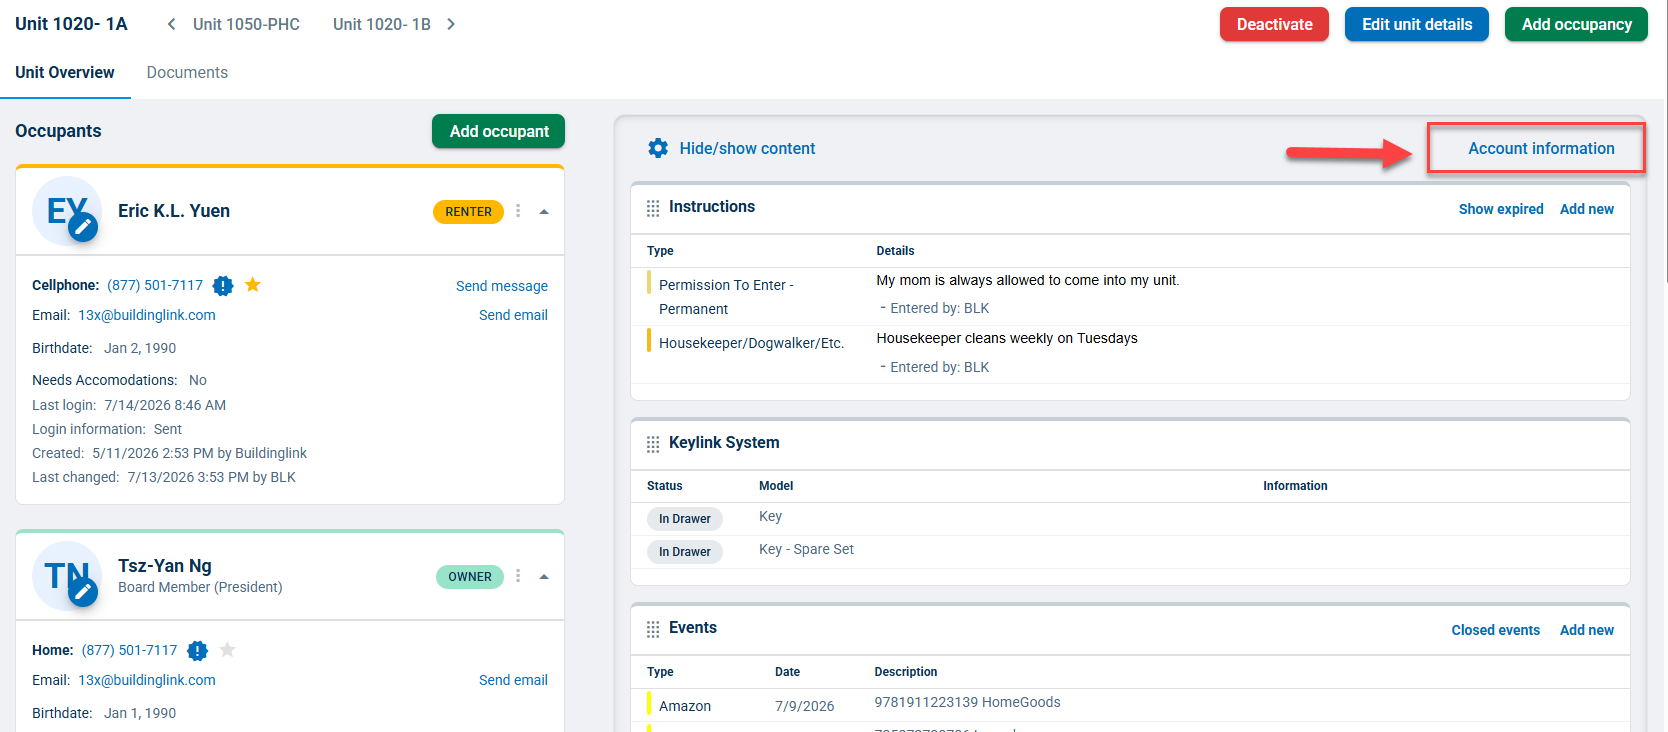Click Edit unit details button
The image size is (1668, 732).
click(1417, 24)
